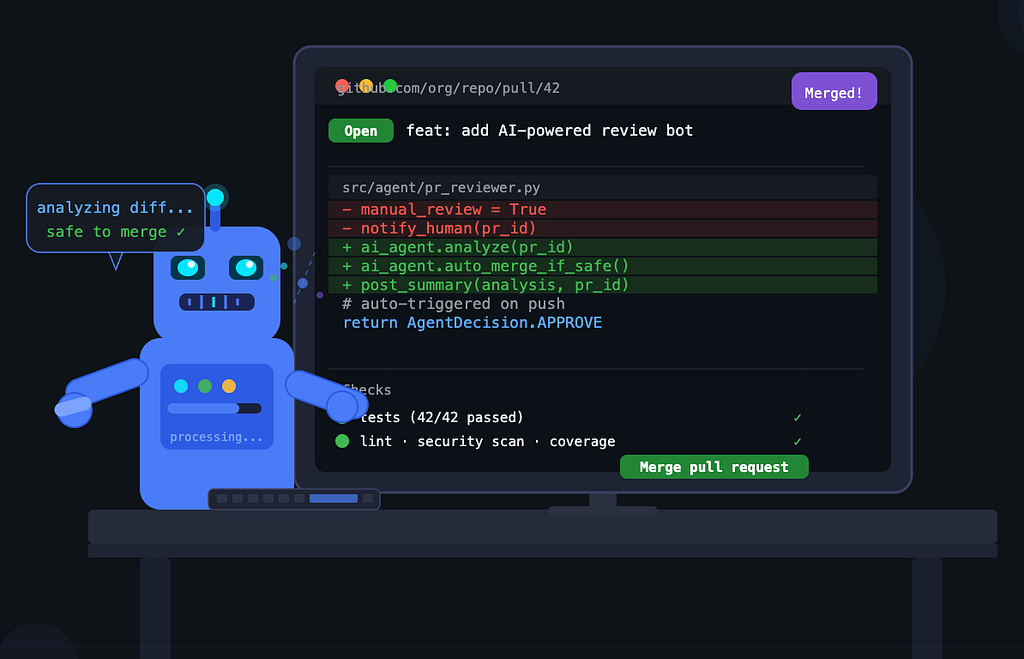The image size is (1024, 659).
Task: Click the comment '# auto-triggered on push'
Action: [453, 304]
